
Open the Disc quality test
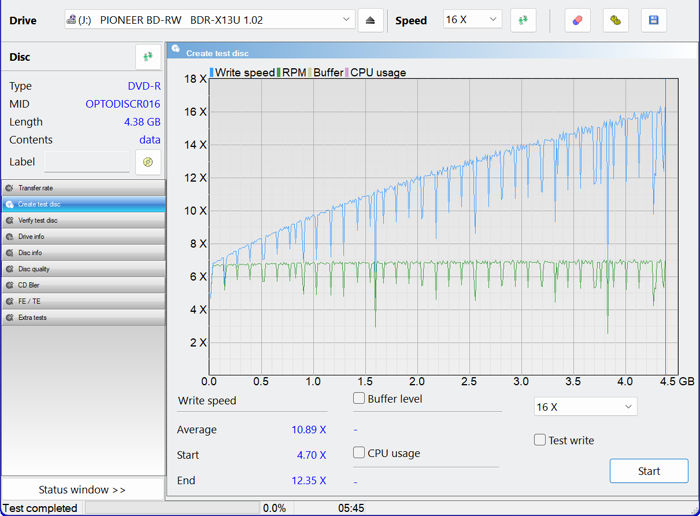tap(83, 269)
